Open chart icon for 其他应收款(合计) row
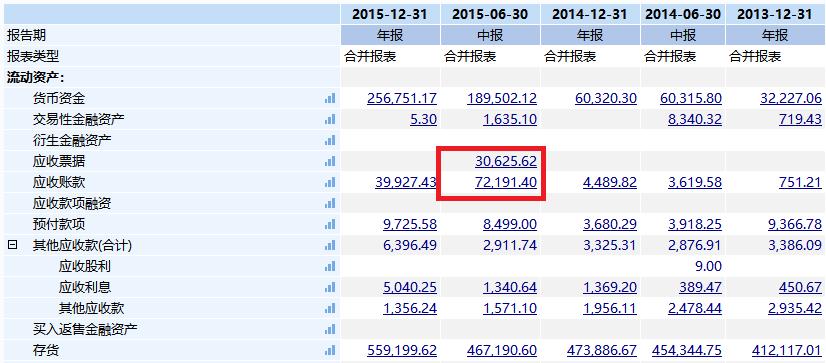Image resolution: width=826 pixels, height=363 pixels. [330, 246]
